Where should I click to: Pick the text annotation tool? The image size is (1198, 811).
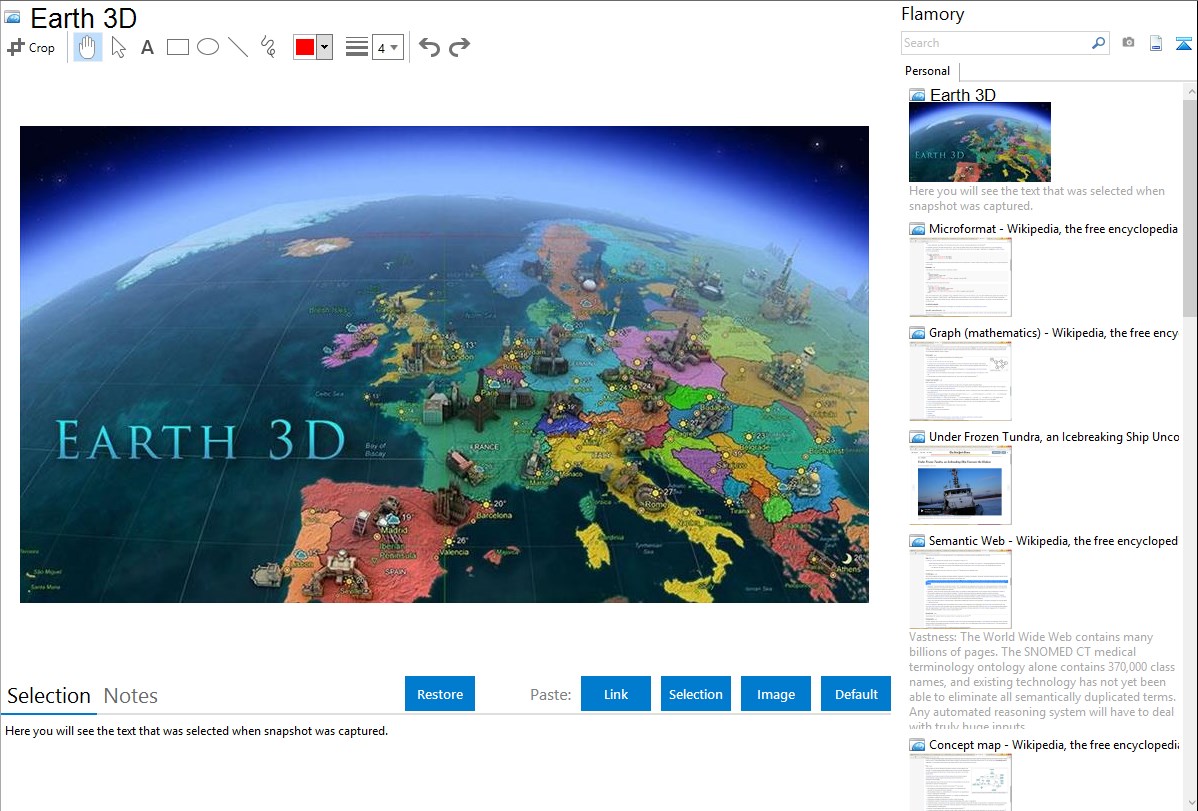click(147, 47)
